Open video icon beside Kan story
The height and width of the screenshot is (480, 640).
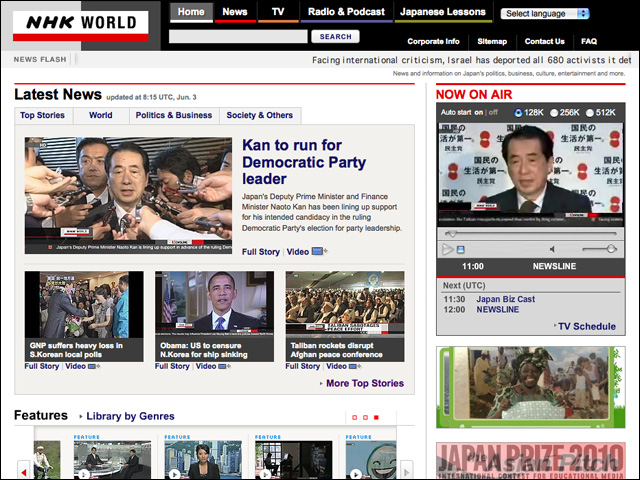point(319,251)
